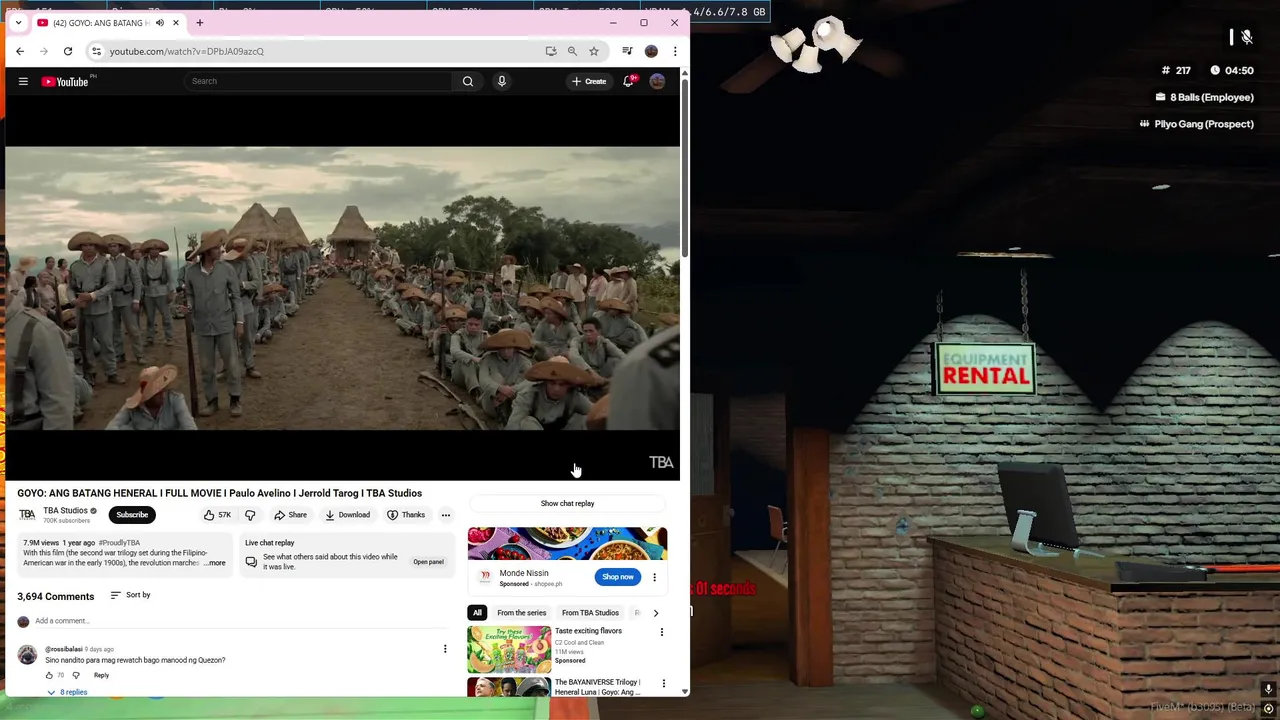The height and width of the screenshot is (720, 1280).
Task: Click the video player frame
Action: [342, 288]
